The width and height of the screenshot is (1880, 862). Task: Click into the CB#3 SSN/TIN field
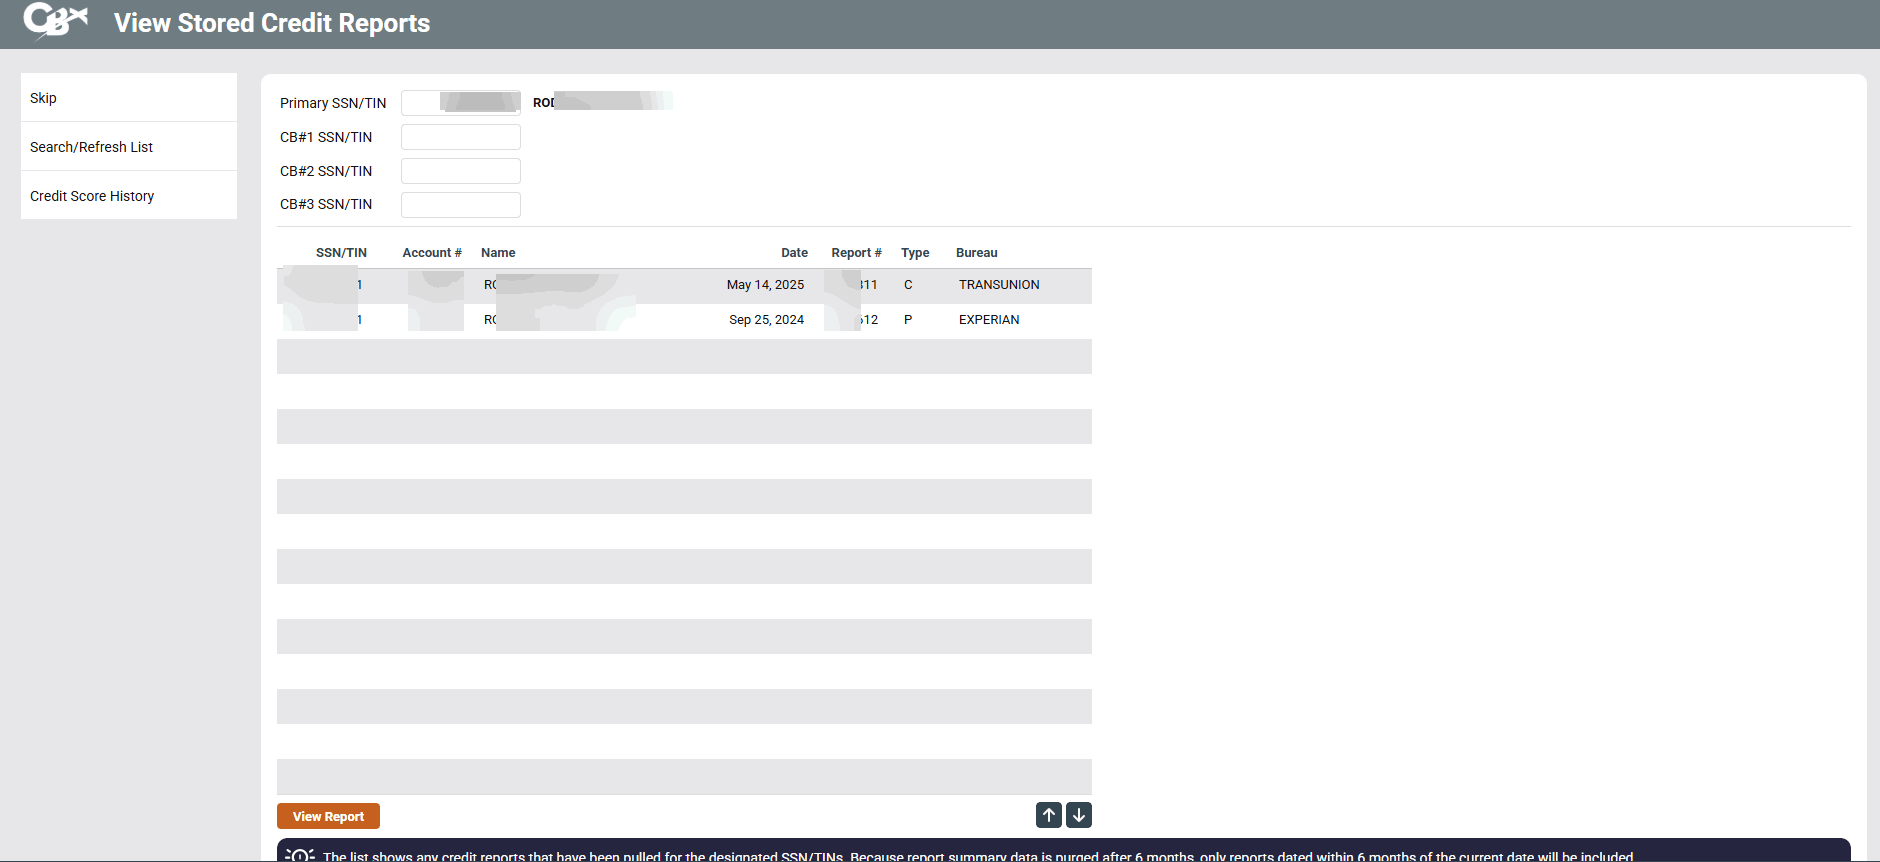pos(460,205)
